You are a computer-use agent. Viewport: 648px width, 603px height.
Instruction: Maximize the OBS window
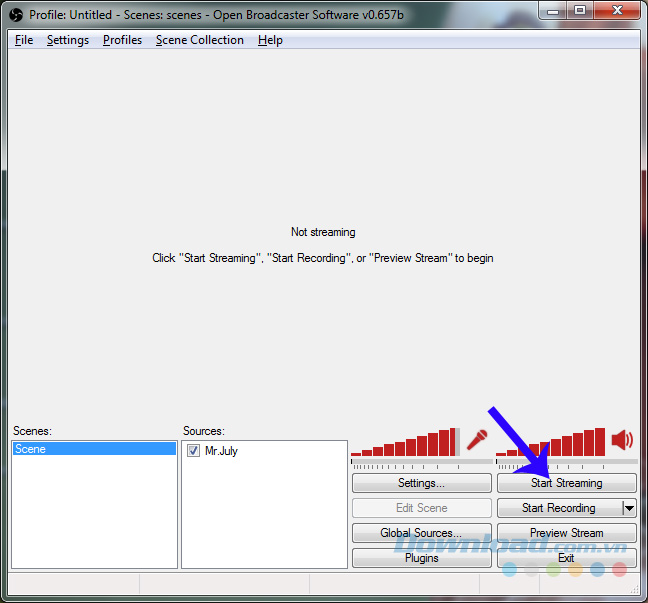click(580, 11)
